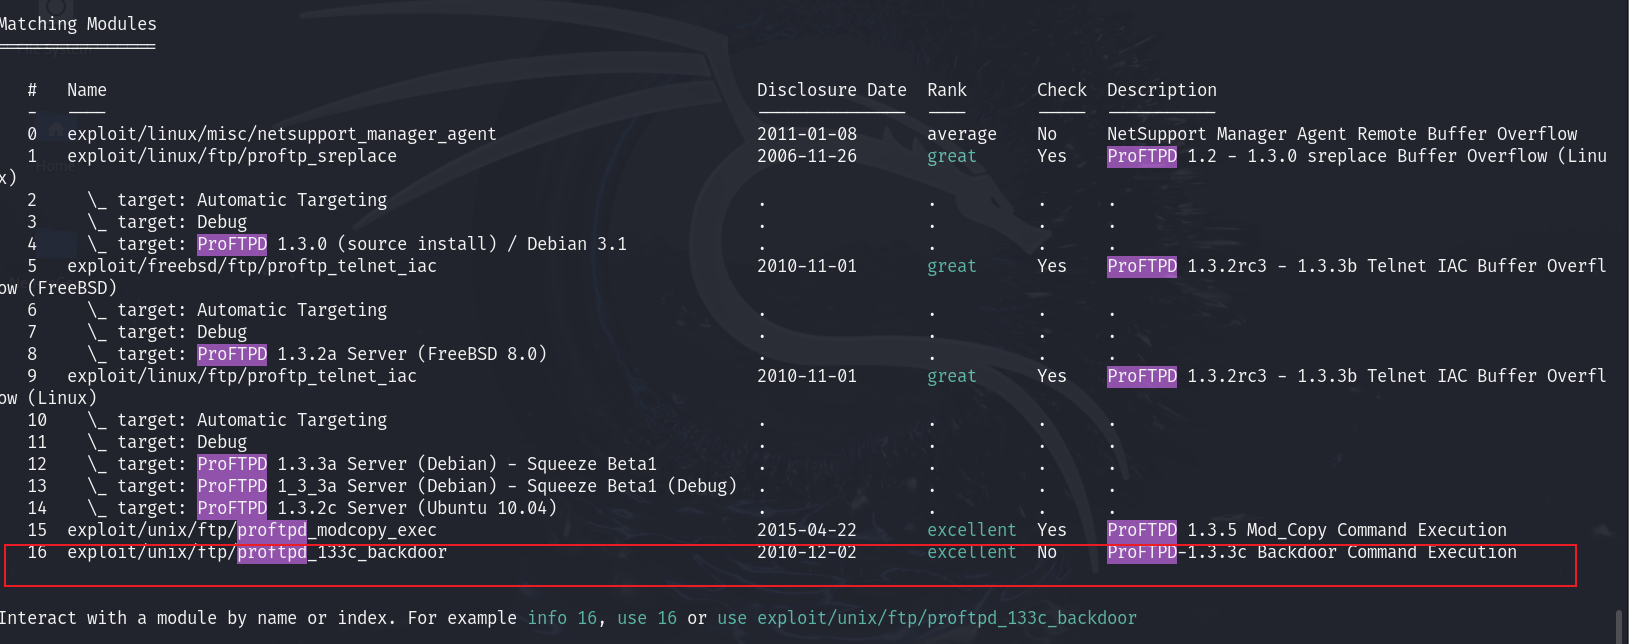Click the Check column header
This screenshot has height=644, width=1629.
(1062, 90)
